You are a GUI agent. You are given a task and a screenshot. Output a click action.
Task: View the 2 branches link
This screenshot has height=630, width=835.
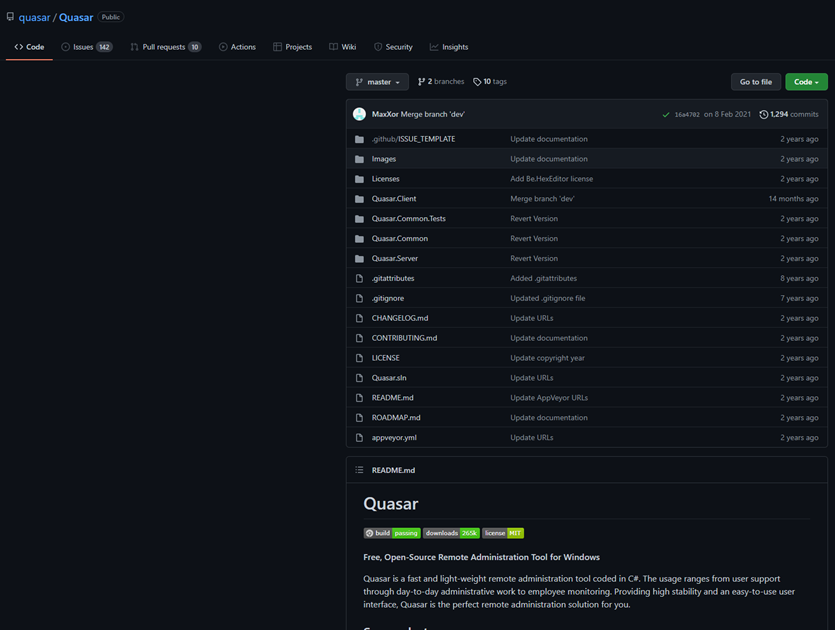click(x=441, y=81)
